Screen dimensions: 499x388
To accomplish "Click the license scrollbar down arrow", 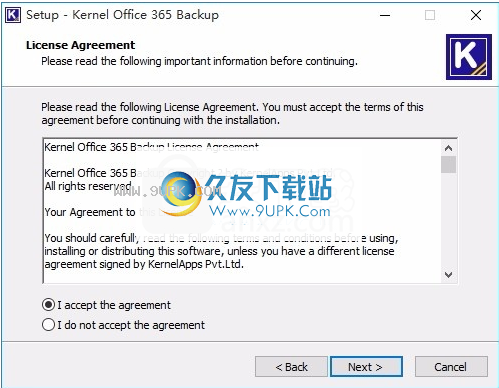I will coord(448,275).
